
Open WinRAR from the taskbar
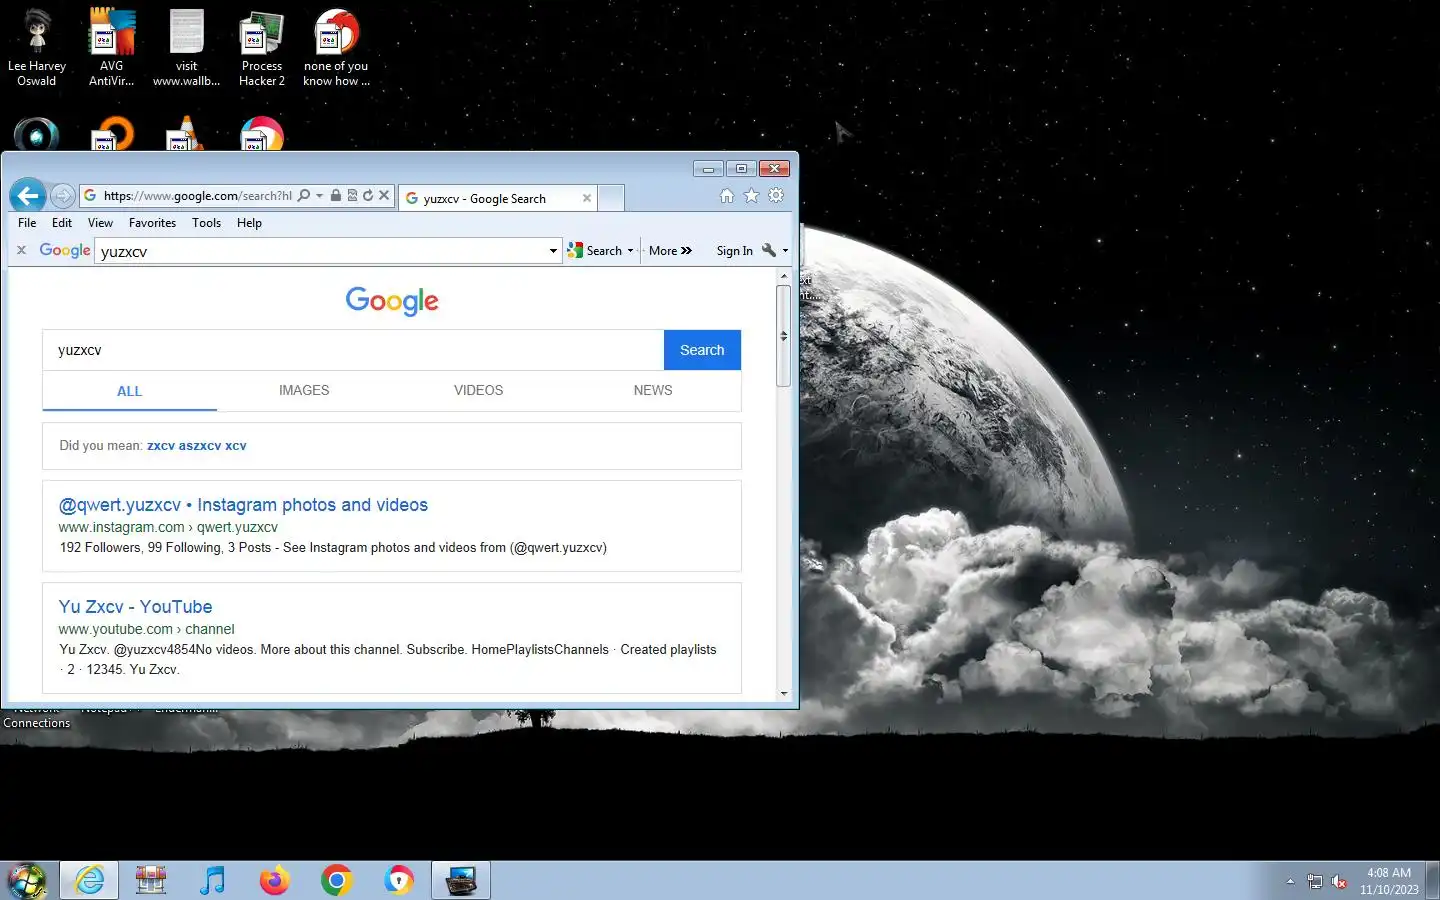point(151,880)
